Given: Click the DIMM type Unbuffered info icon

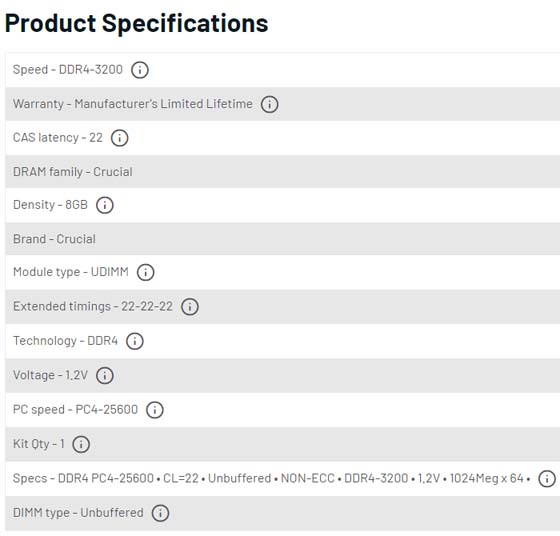Looking at the screenshot, I should pos(160,513).
